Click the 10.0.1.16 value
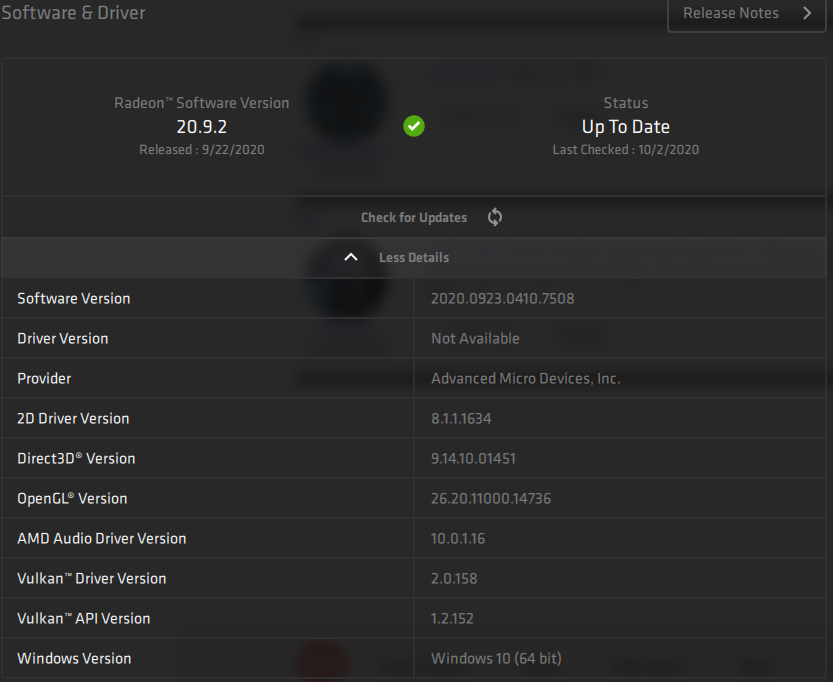This screenshot has width=833, height=682. pyautogui.click(x=458, y=539)
